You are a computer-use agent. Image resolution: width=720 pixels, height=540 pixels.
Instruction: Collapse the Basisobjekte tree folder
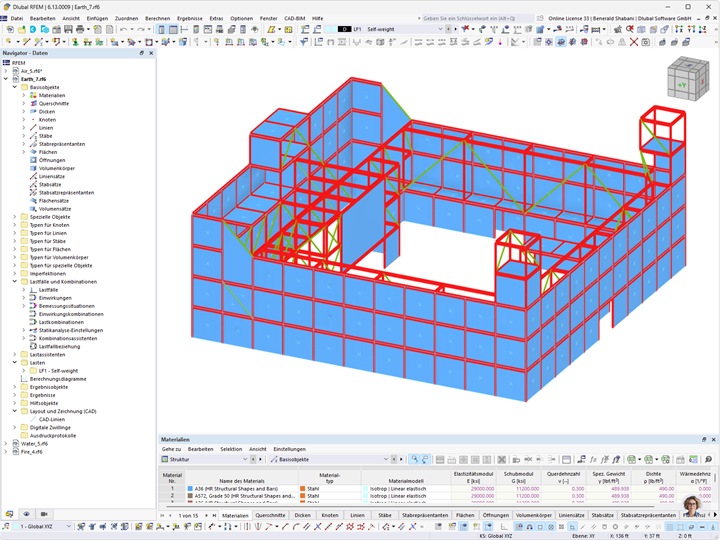coord(15,87)
